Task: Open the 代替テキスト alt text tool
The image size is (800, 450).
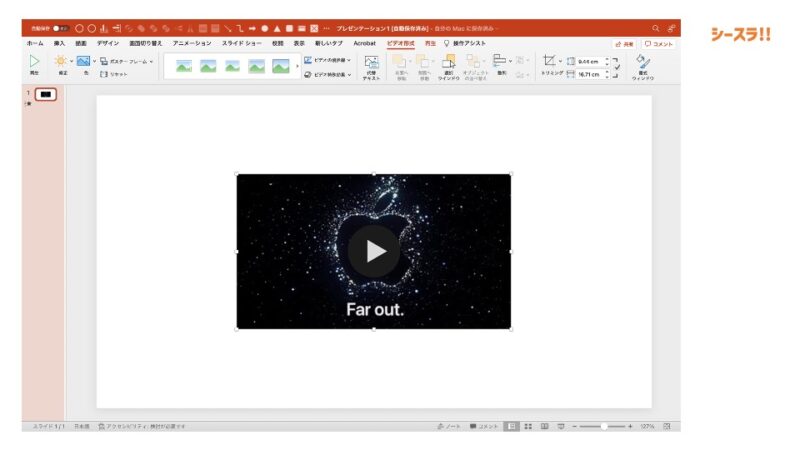Action: click(371, 67)
